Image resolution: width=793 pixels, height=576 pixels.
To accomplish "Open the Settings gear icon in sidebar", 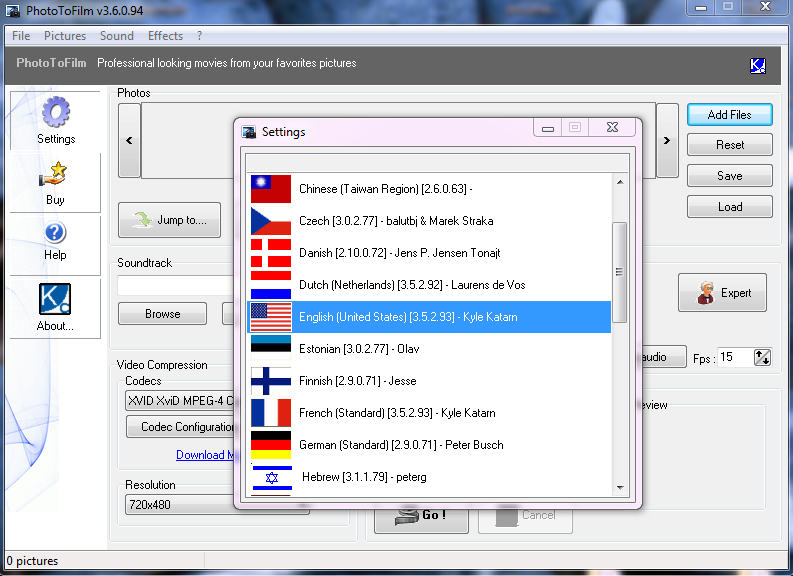I will pyautogui.click(x=56, y=112).
